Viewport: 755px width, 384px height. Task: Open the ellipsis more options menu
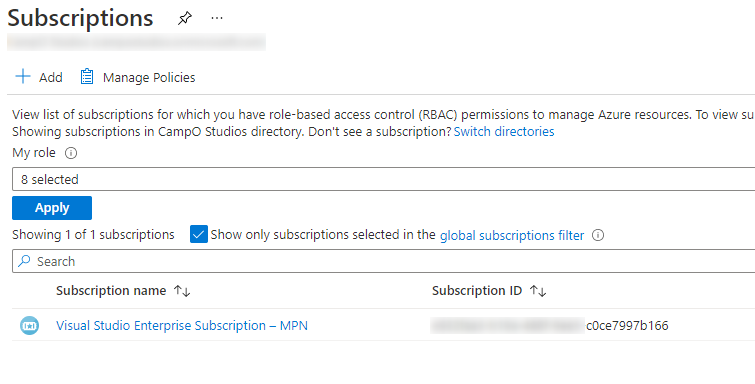click(x=217, y=18)
